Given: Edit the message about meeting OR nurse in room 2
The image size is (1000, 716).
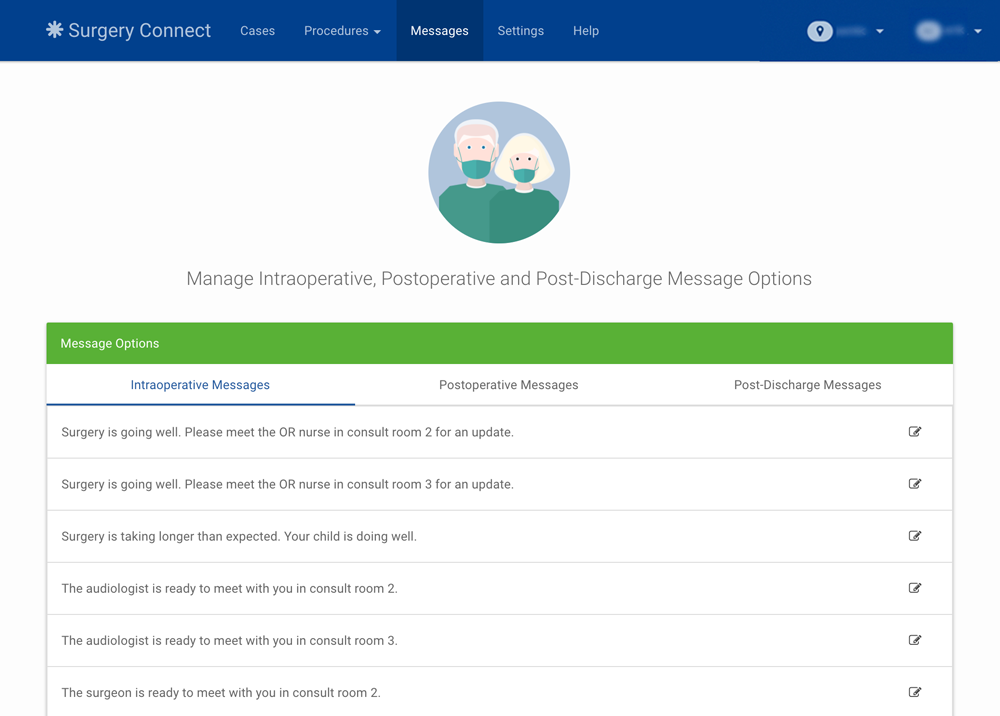Looking at the screenshot, I should tap(914, 431).
